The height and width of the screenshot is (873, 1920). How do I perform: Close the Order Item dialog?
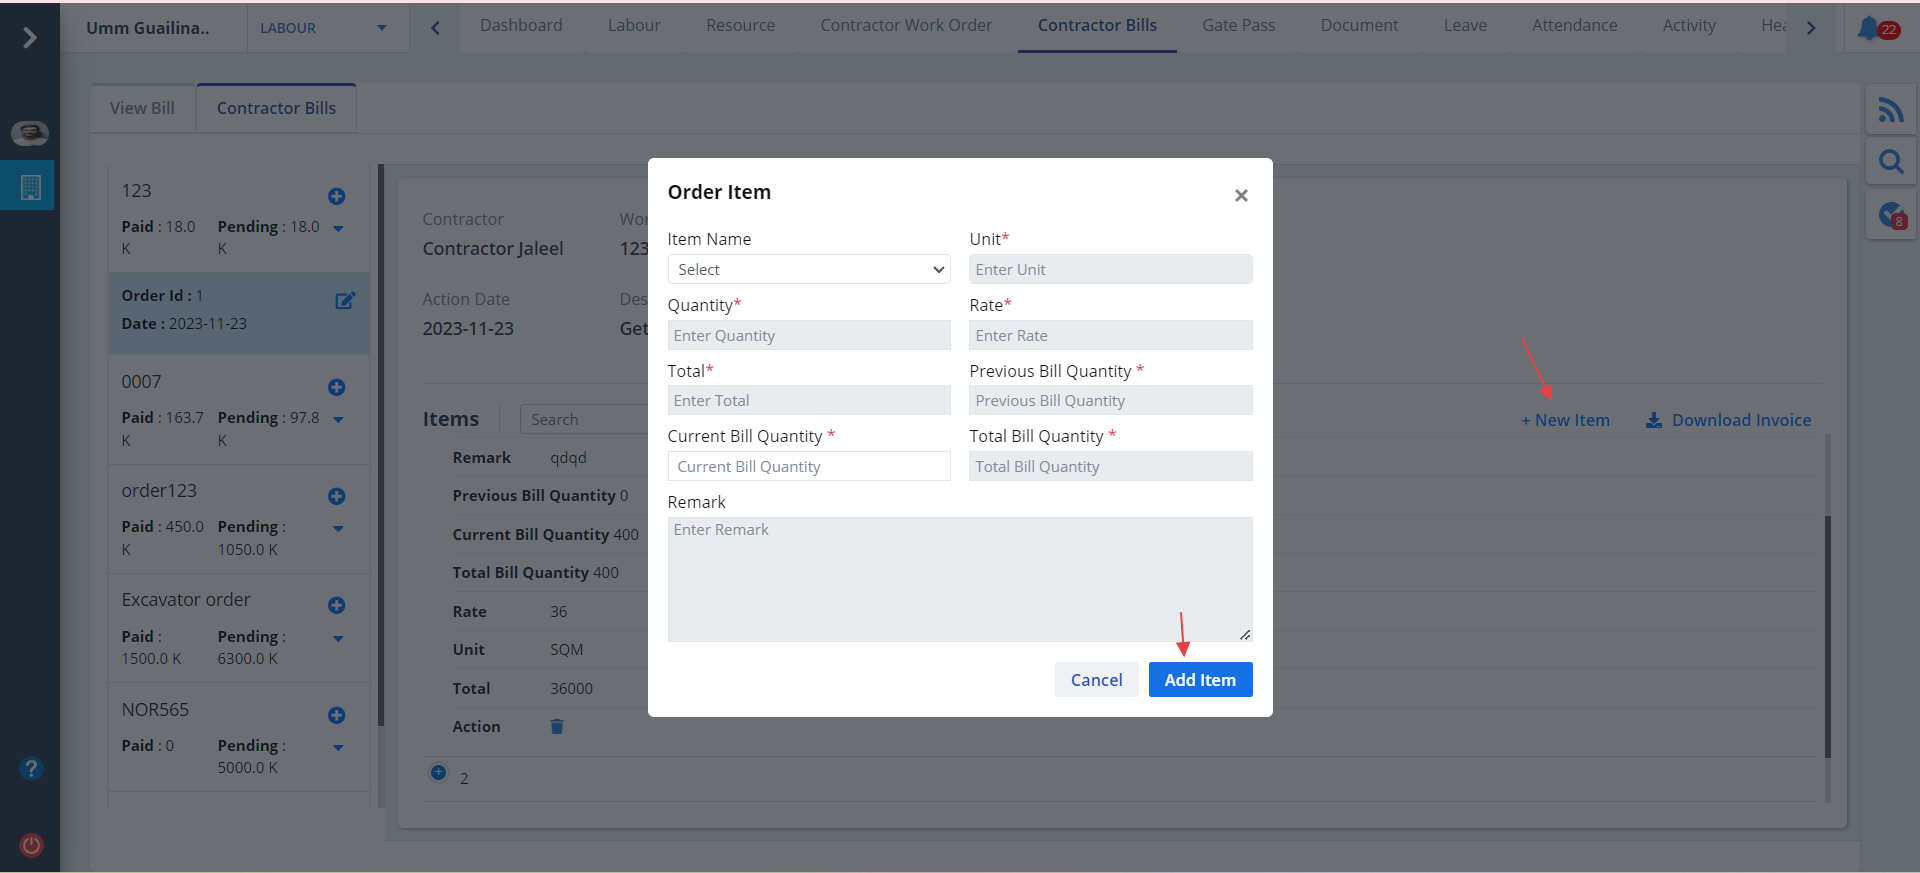tap(1241, 195)
